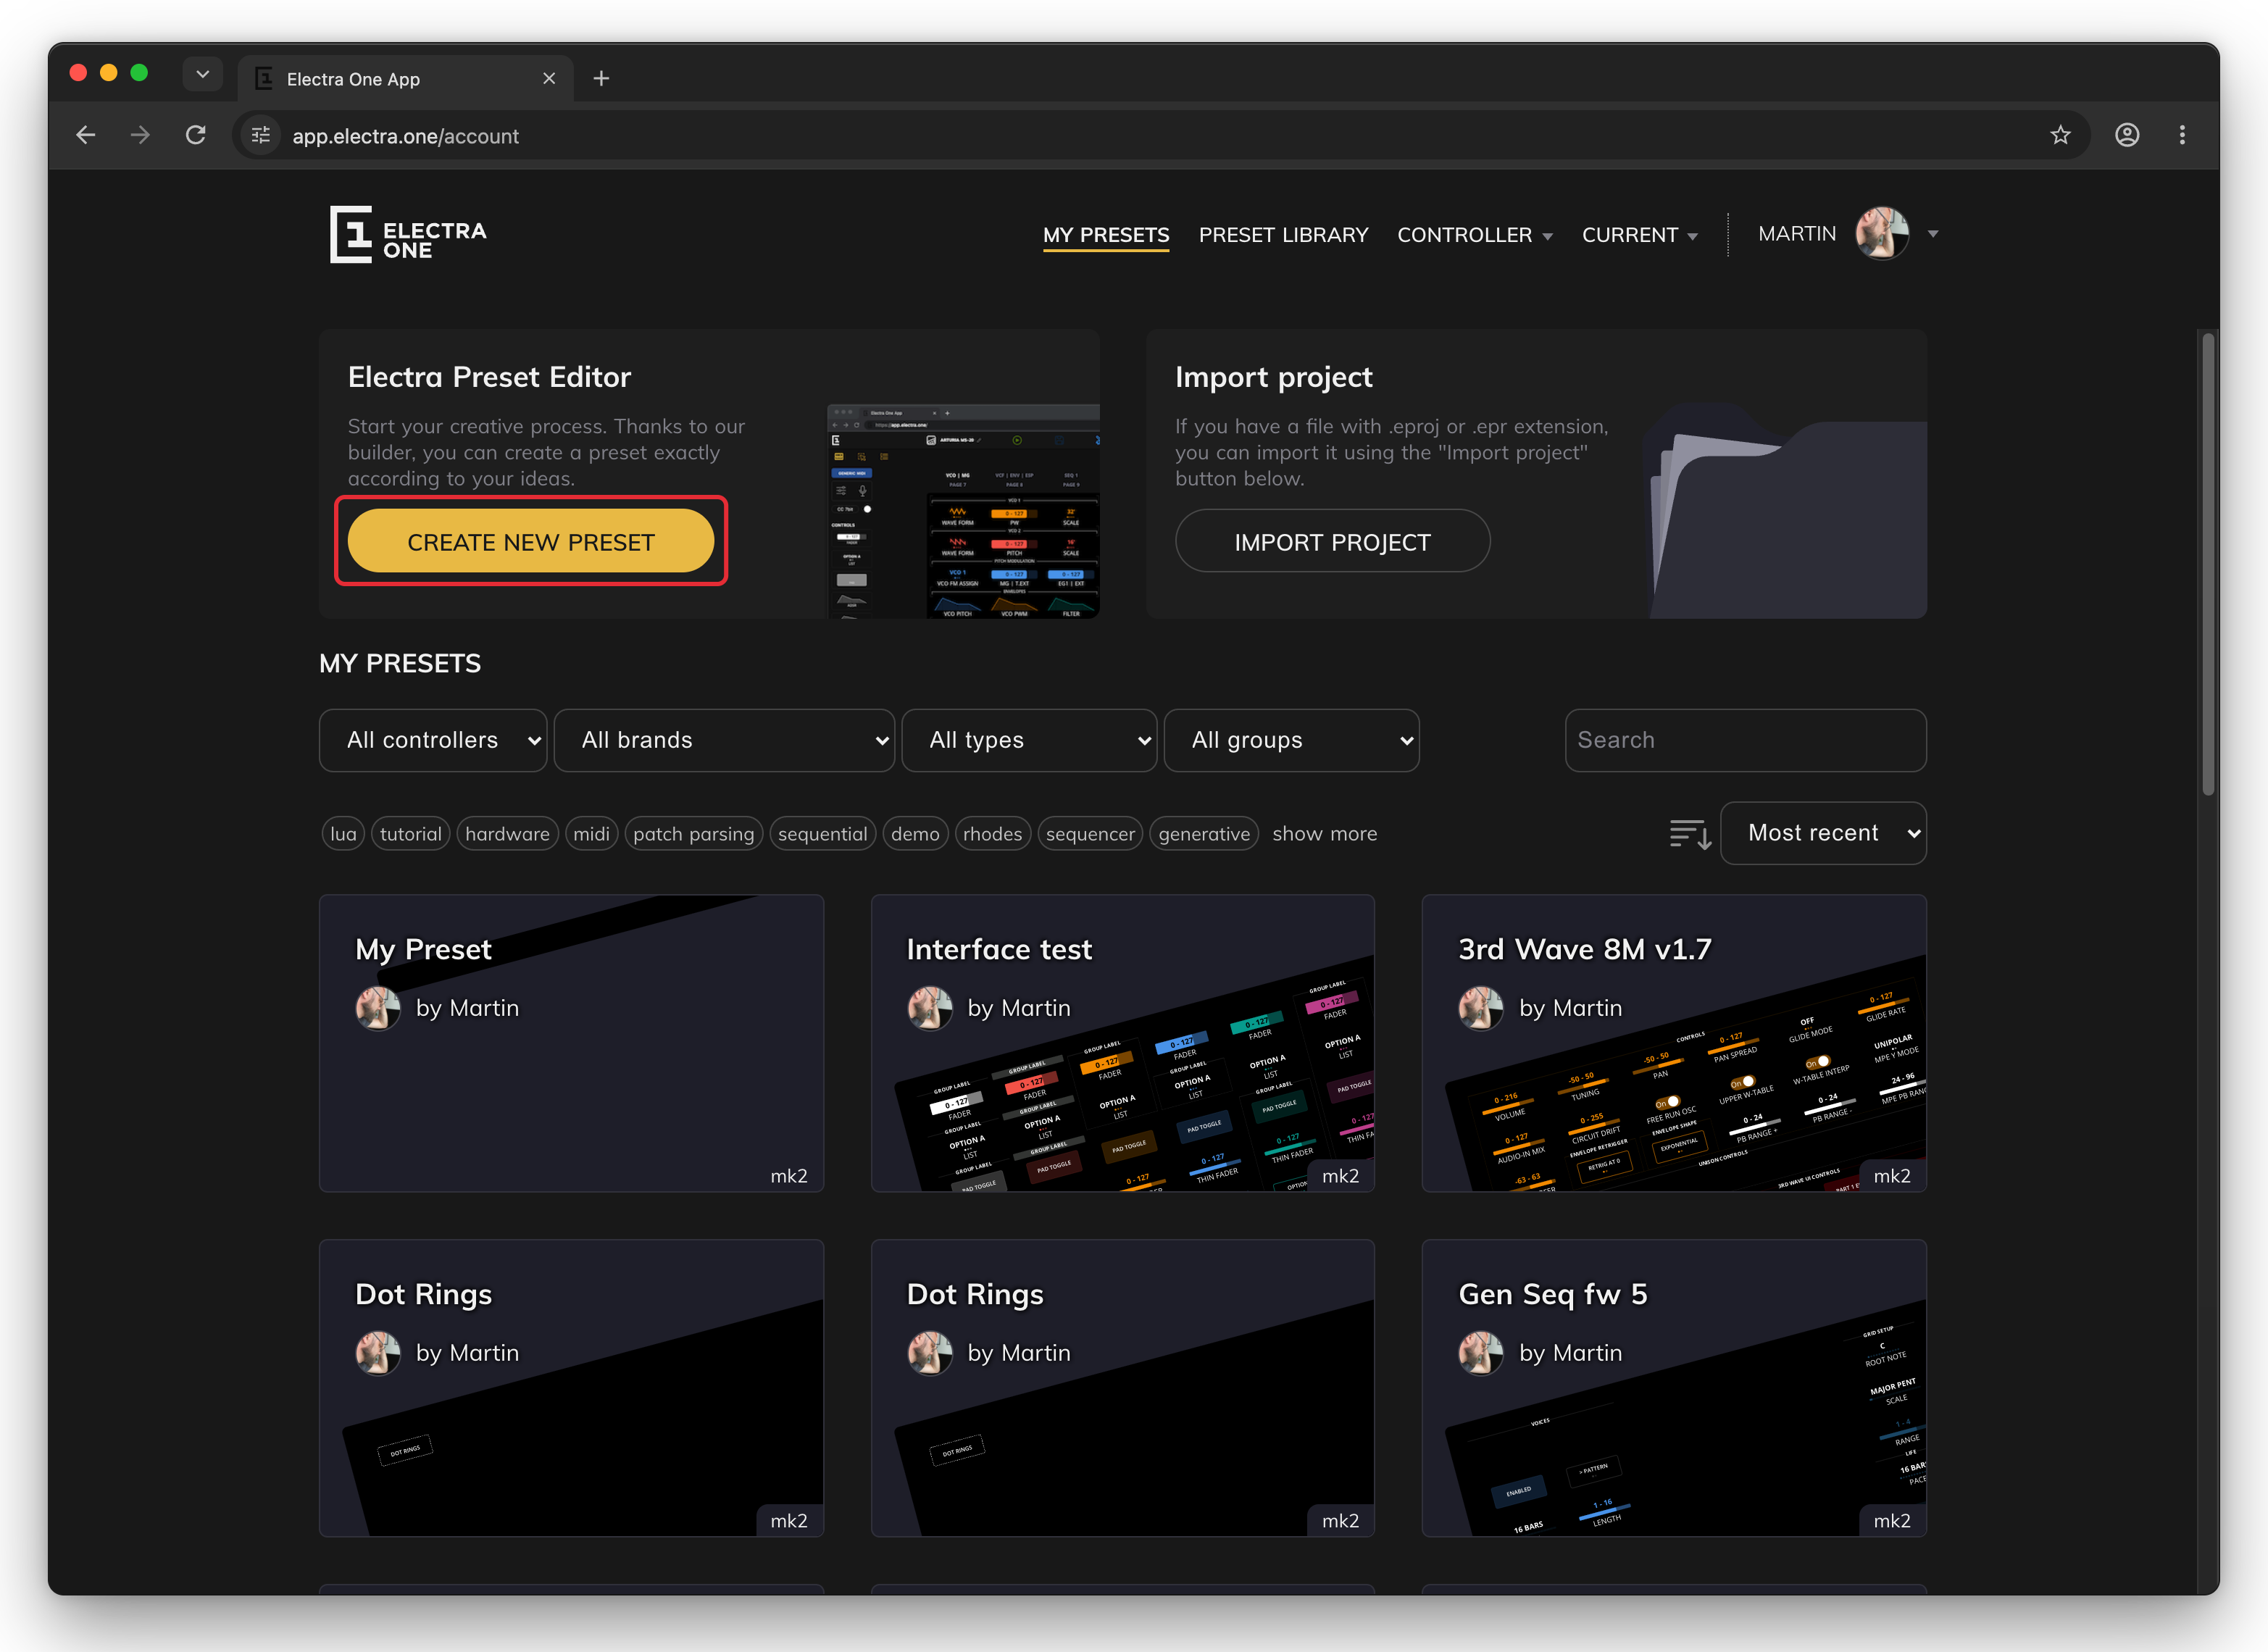2268x1652 pixels.
Task: Filter by the patch parsing tag
Action: click(693, 834)
